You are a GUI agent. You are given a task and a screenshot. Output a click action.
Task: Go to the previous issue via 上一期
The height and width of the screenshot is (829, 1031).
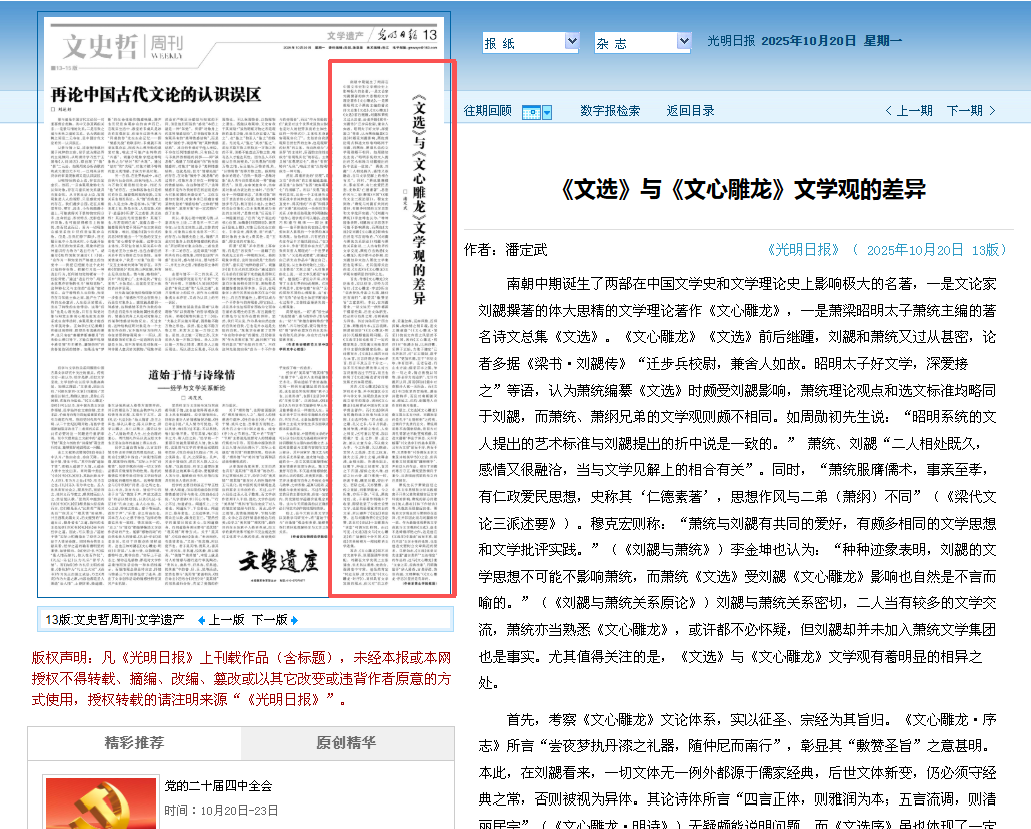(914, 111)
